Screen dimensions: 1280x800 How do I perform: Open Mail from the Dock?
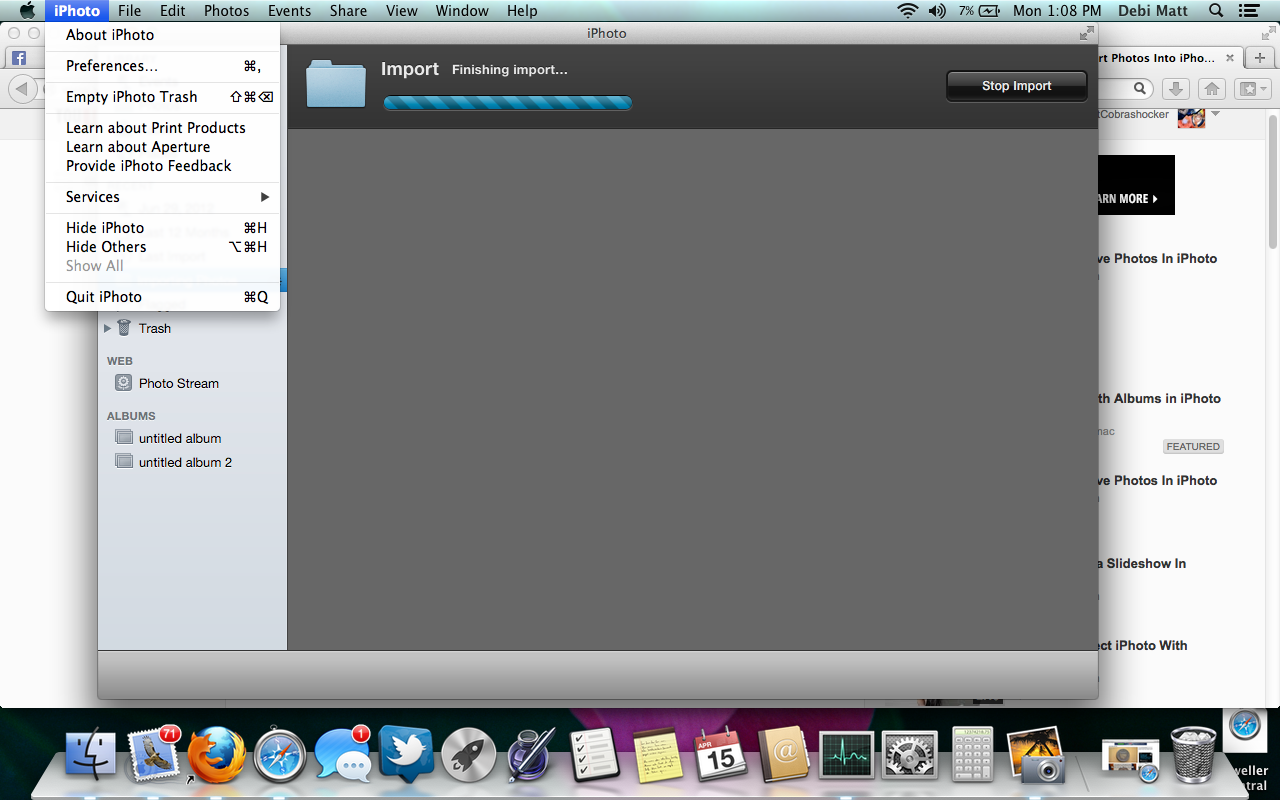pos(153,754)
